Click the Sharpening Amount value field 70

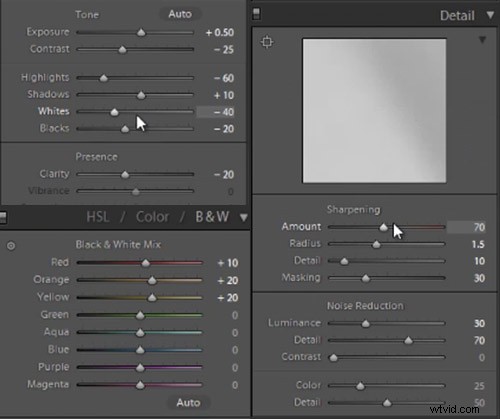tap(466, 227)
